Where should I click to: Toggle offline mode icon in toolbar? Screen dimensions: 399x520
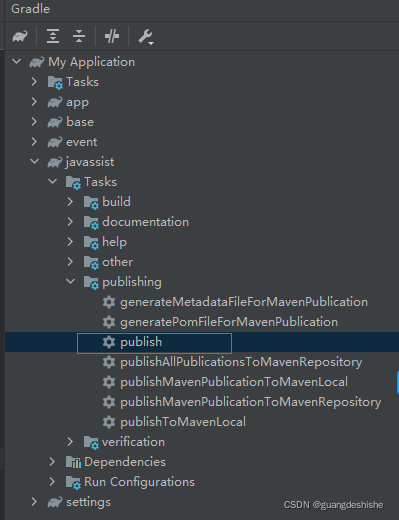pos(112,36)
